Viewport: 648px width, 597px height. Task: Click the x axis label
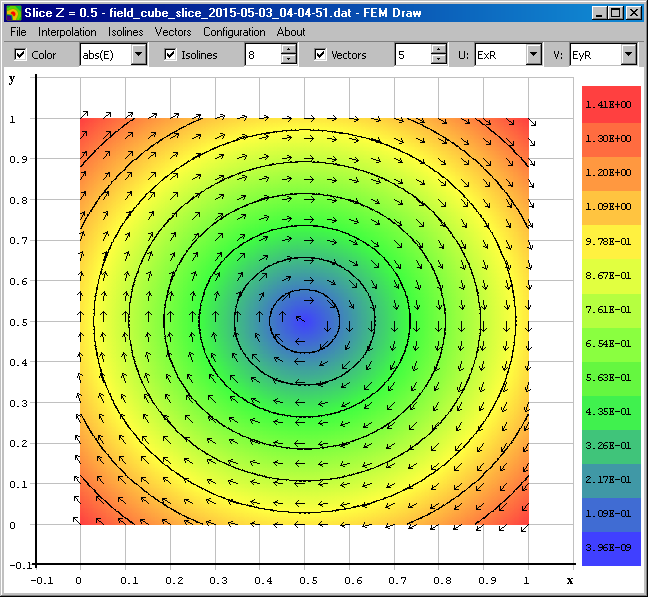(570, 580)
